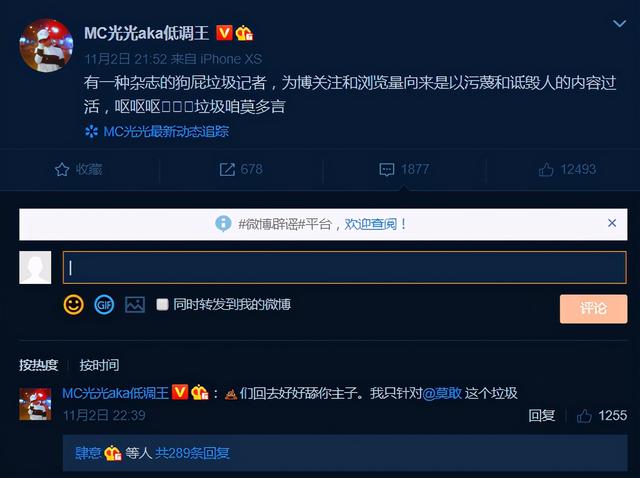Dismiss the 微博辟谣 banner
Screen dimensions: 640x478
612,223
